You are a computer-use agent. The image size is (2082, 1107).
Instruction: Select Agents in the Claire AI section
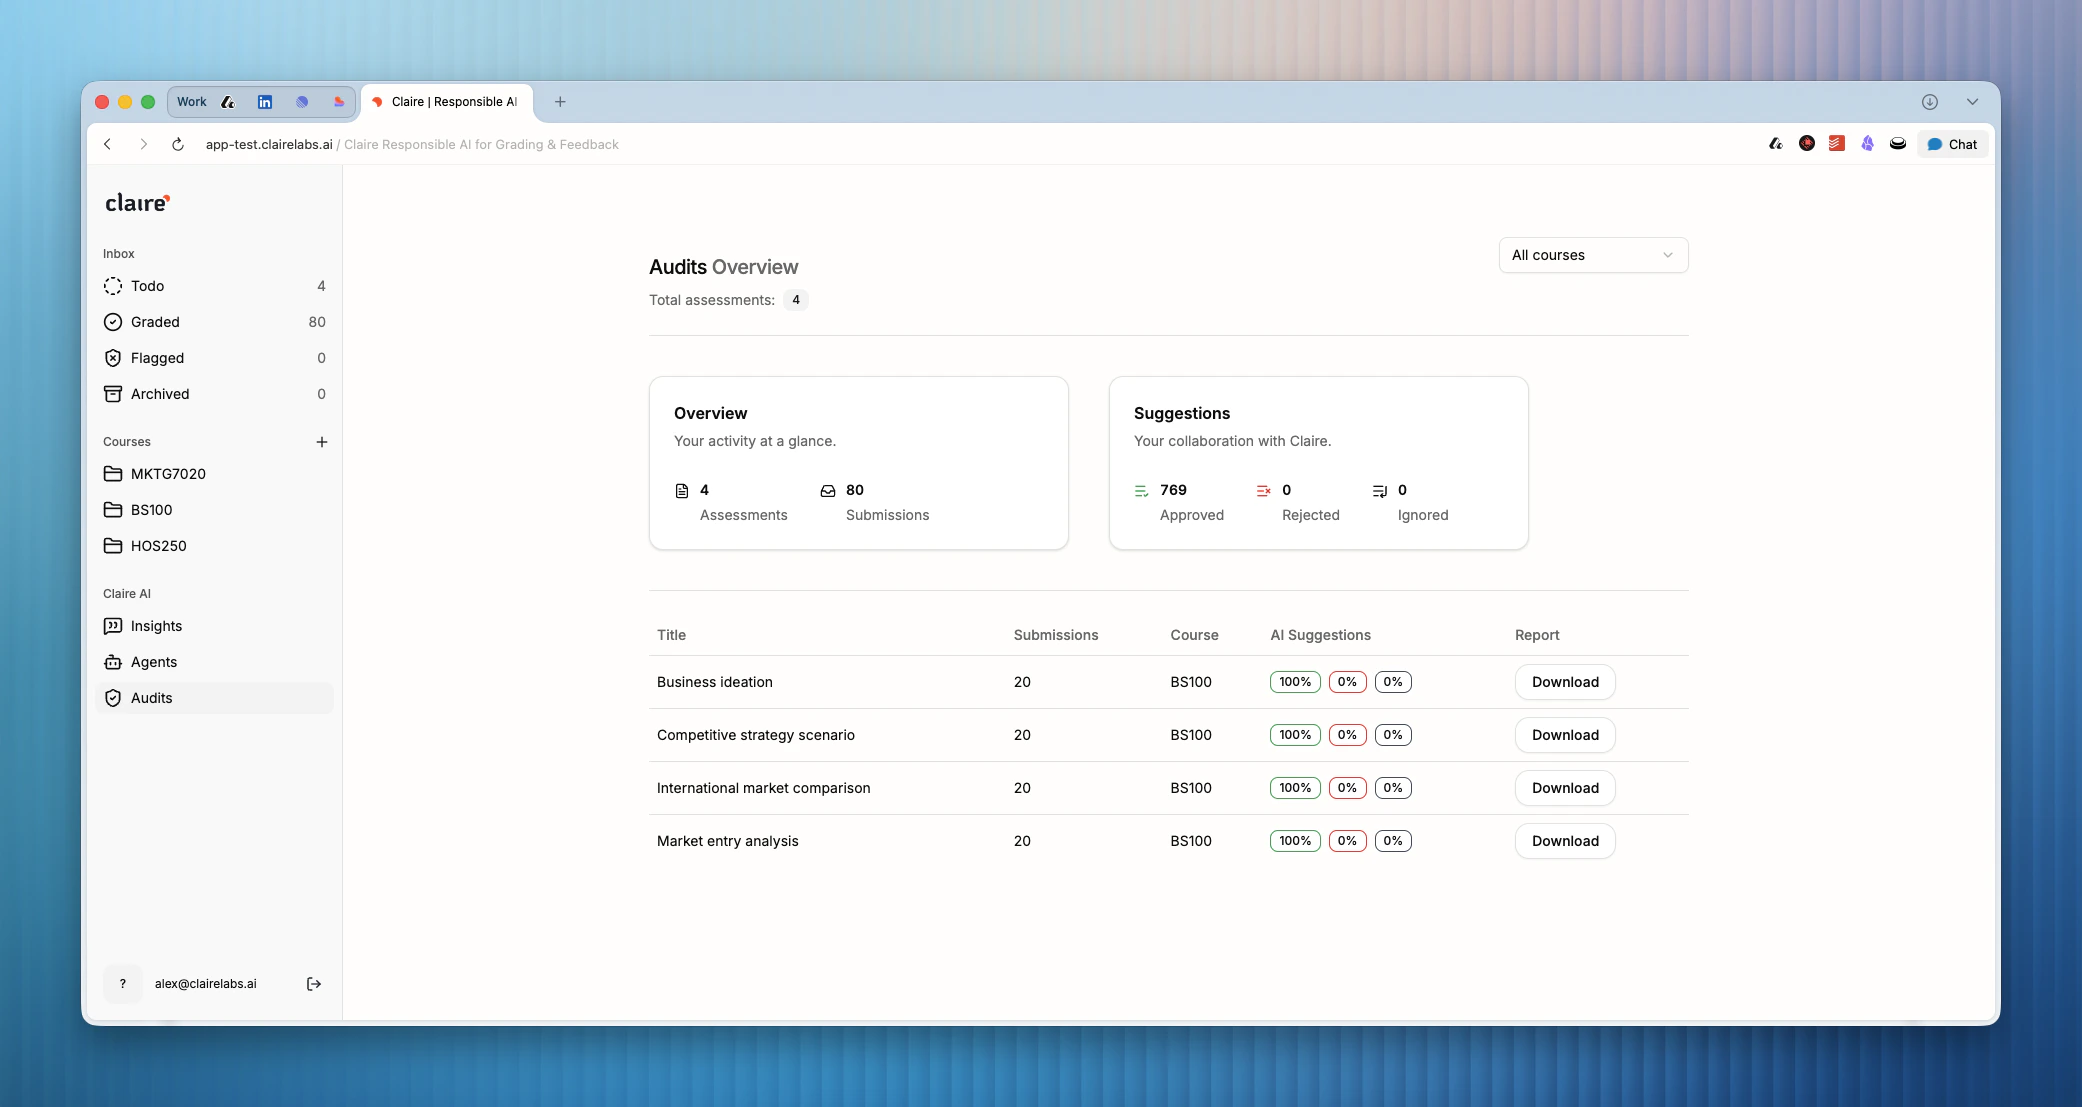[x=153, y=662]
